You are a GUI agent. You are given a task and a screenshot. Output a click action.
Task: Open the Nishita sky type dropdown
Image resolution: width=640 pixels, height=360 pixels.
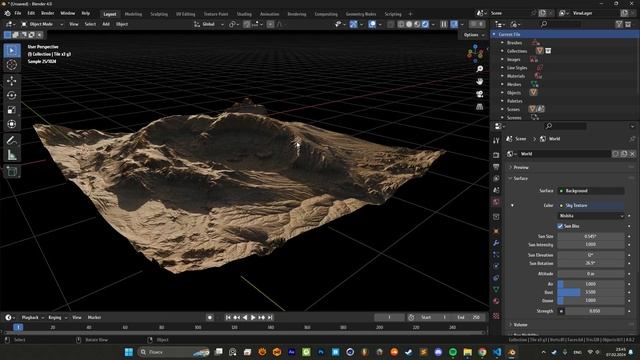click(x=591, y=216)
